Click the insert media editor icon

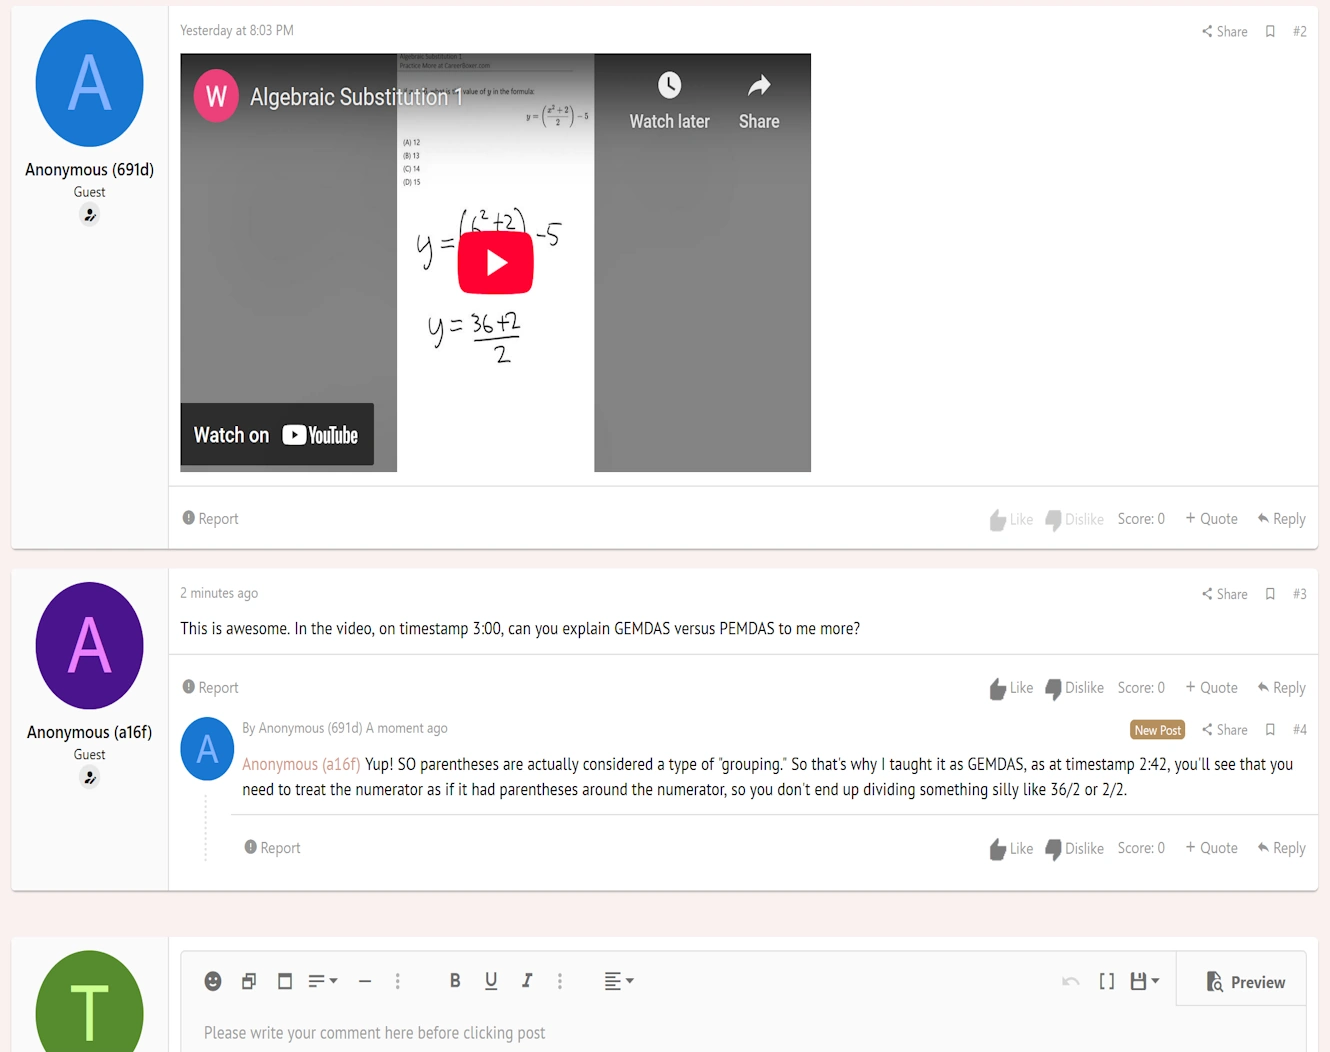click(x=249, y=981)
